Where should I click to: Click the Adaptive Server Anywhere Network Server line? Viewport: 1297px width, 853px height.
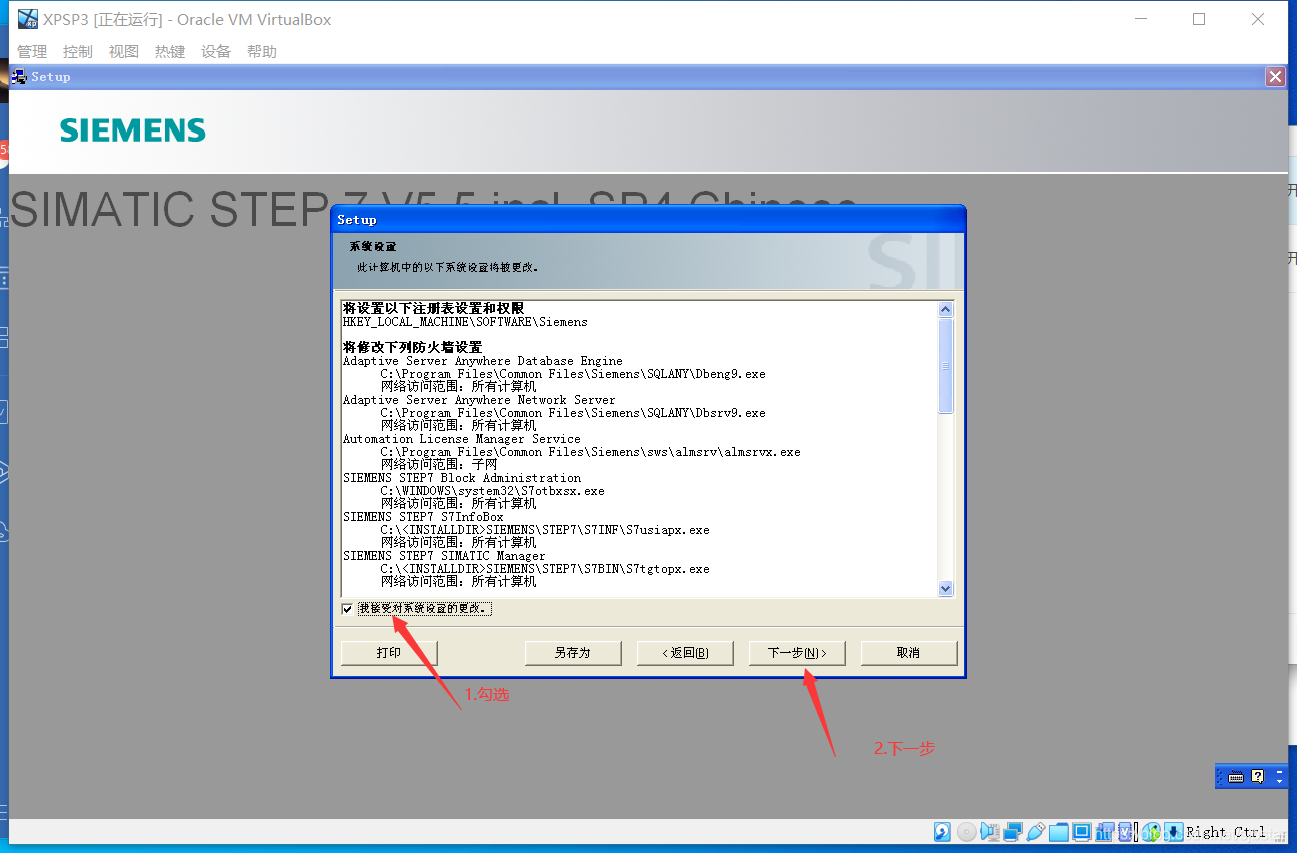pos(479,400)
